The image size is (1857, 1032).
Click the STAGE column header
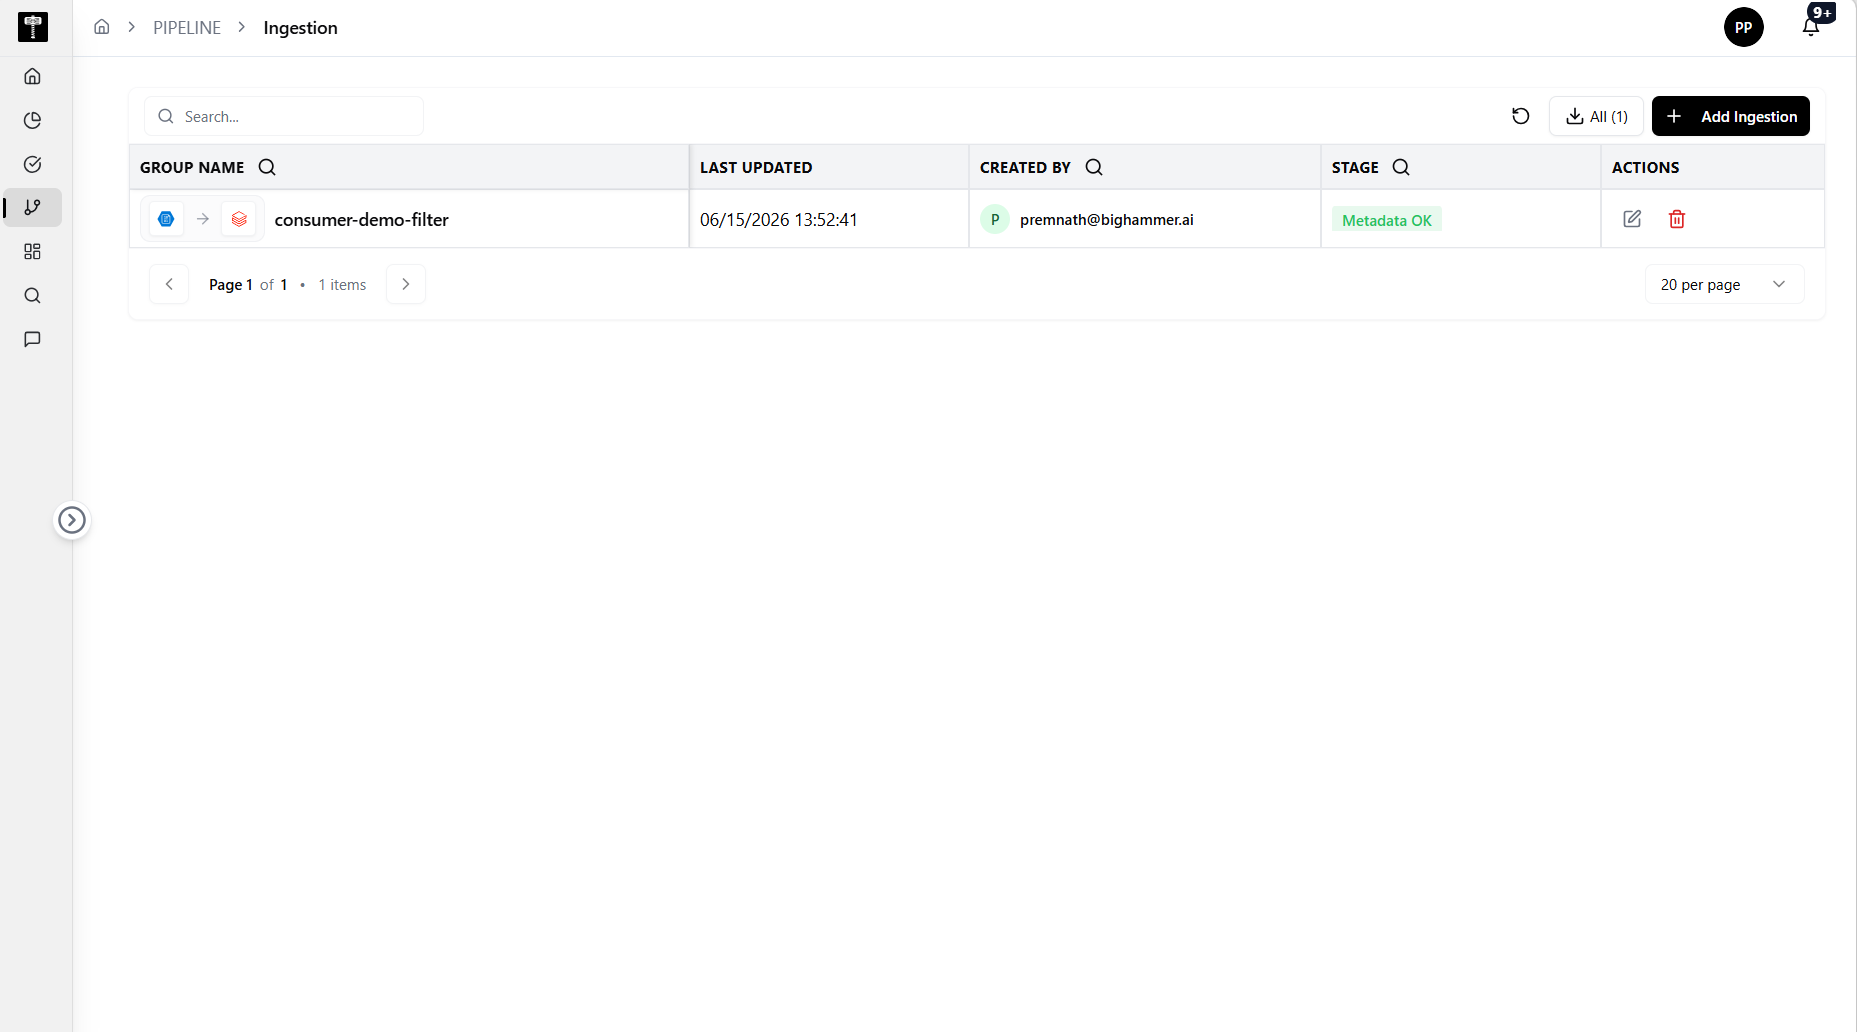(1355, 168)
